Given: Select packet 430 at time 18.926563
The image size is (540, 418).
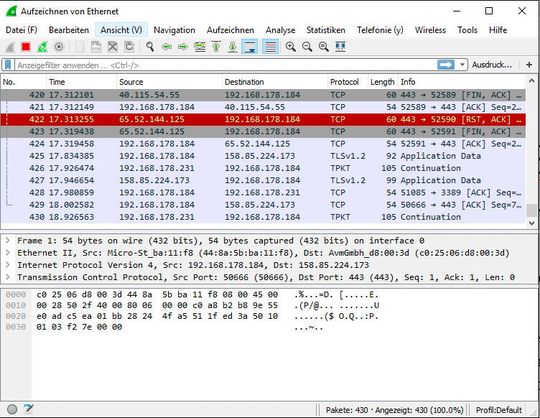Looking at the screenshot, I should [263, 217].
